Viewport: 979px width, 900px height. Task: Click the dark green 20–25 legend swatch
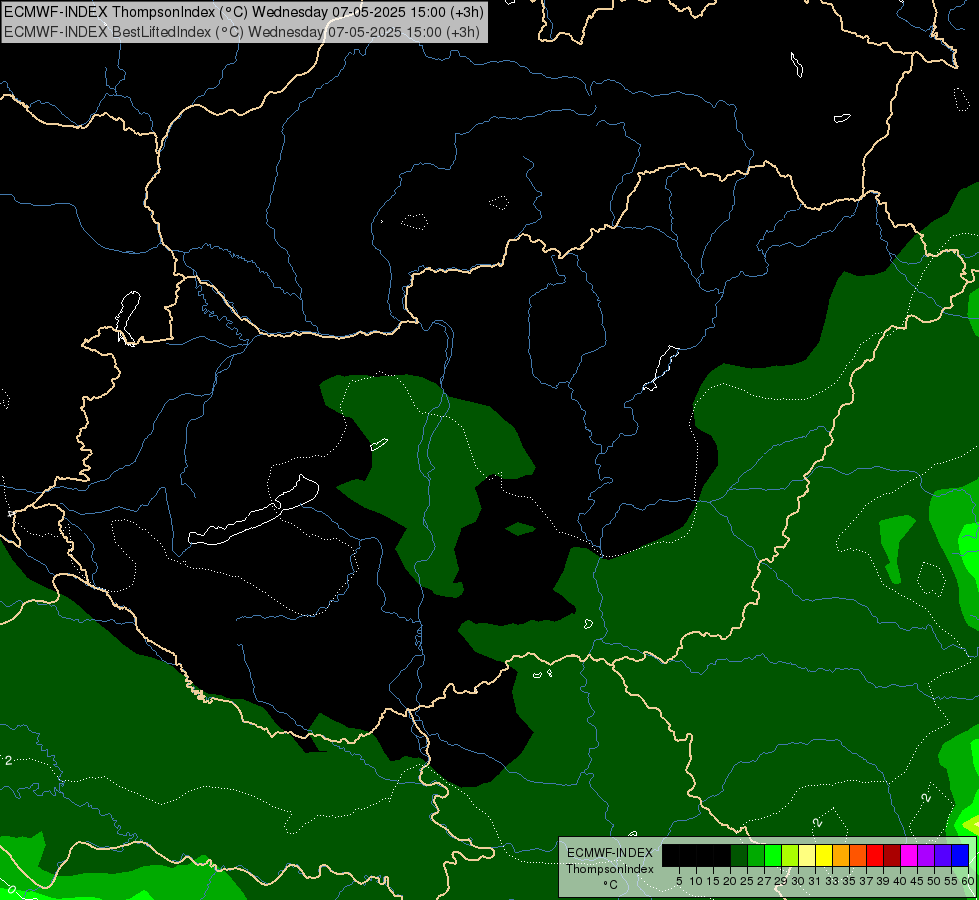pyautogui.click(x=739, y=856)
